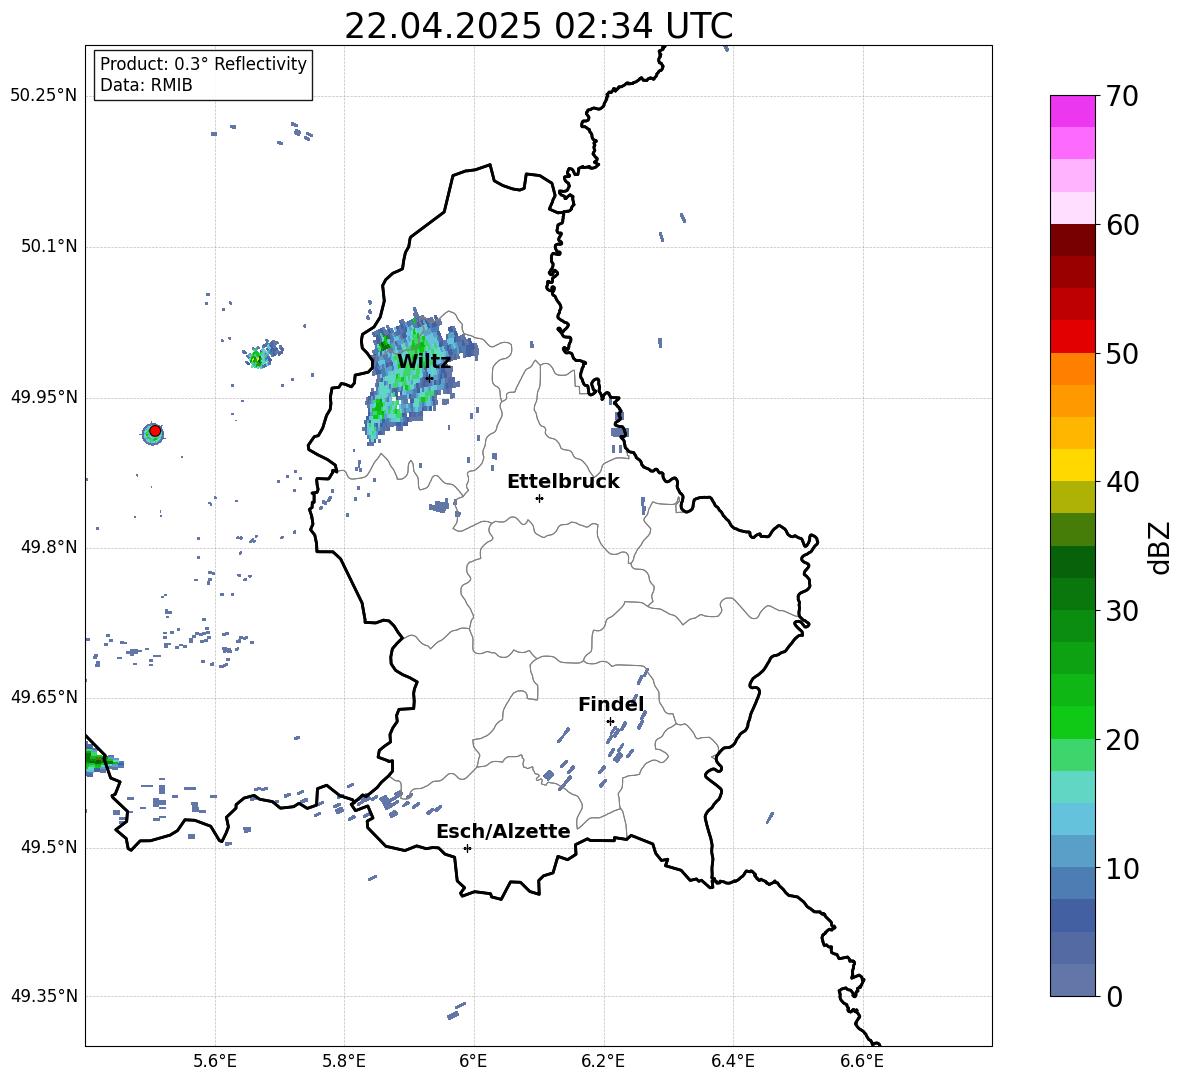Click the red dot marker on map
Screen dimensions: 1184x1081
pyautogui.click(x=155, y=431)
